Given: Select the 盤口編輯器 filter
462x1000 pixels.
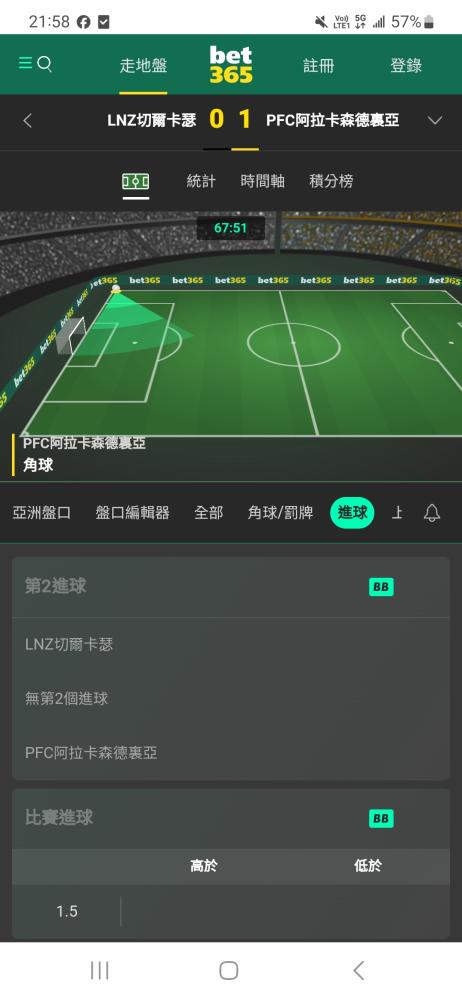Looking at the screenshot, I should coord(132,513).
